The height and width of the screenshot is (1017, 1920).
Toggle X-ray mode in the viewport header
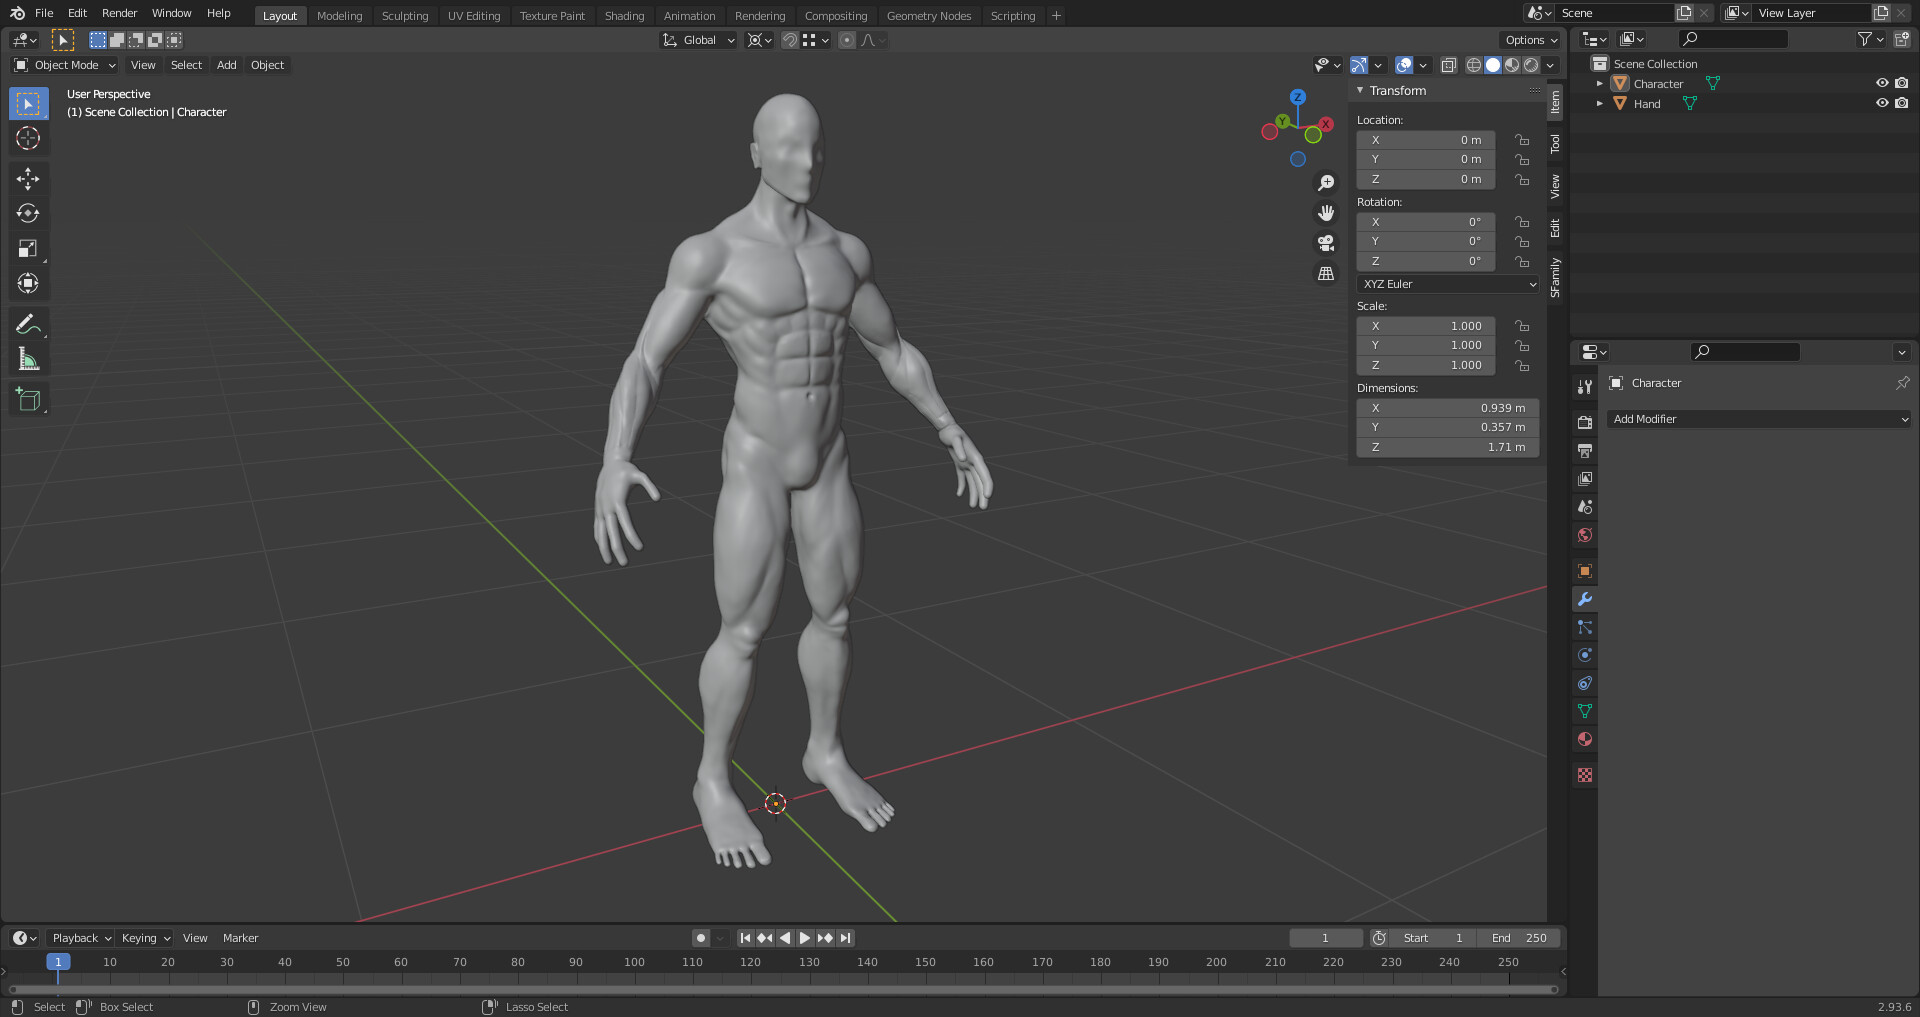tap(1448, 65)
